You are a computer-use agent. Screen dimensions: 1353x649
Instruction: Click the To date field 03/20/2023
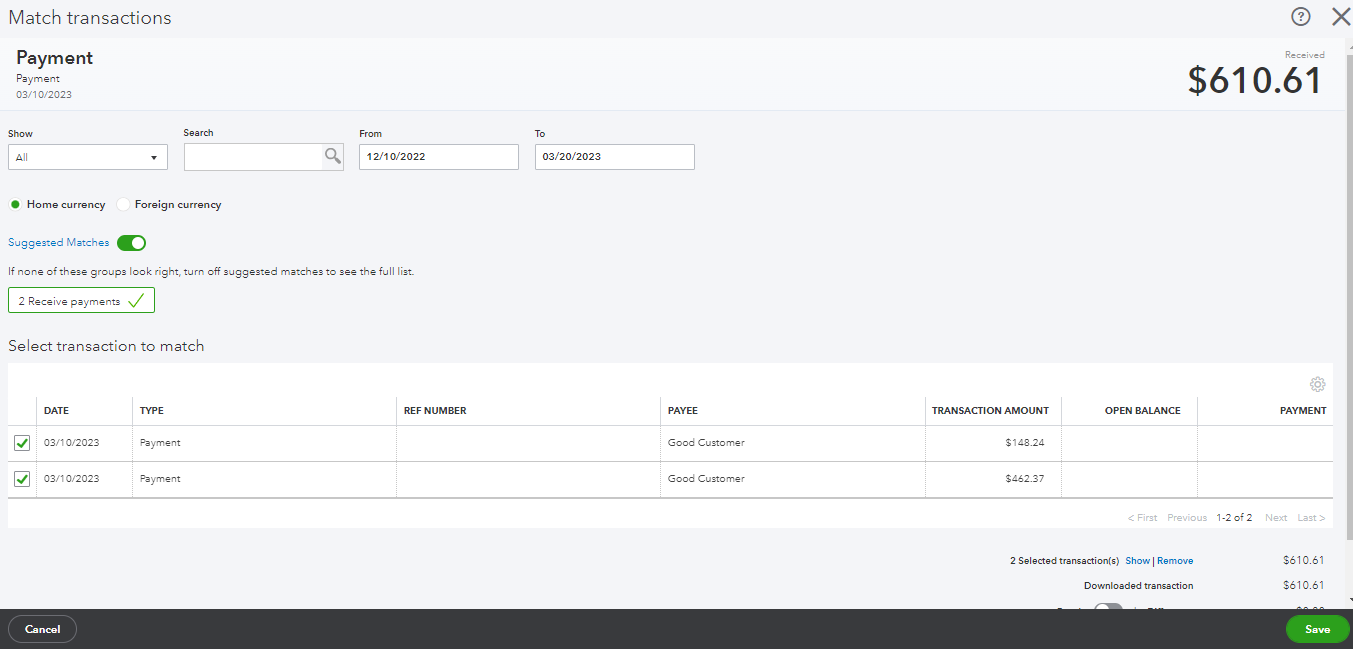point(614,157)
